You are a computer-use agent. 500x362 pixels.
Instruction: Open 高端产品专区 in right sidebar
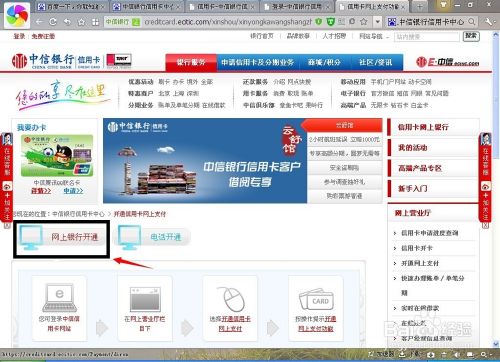tap(433, 168)
